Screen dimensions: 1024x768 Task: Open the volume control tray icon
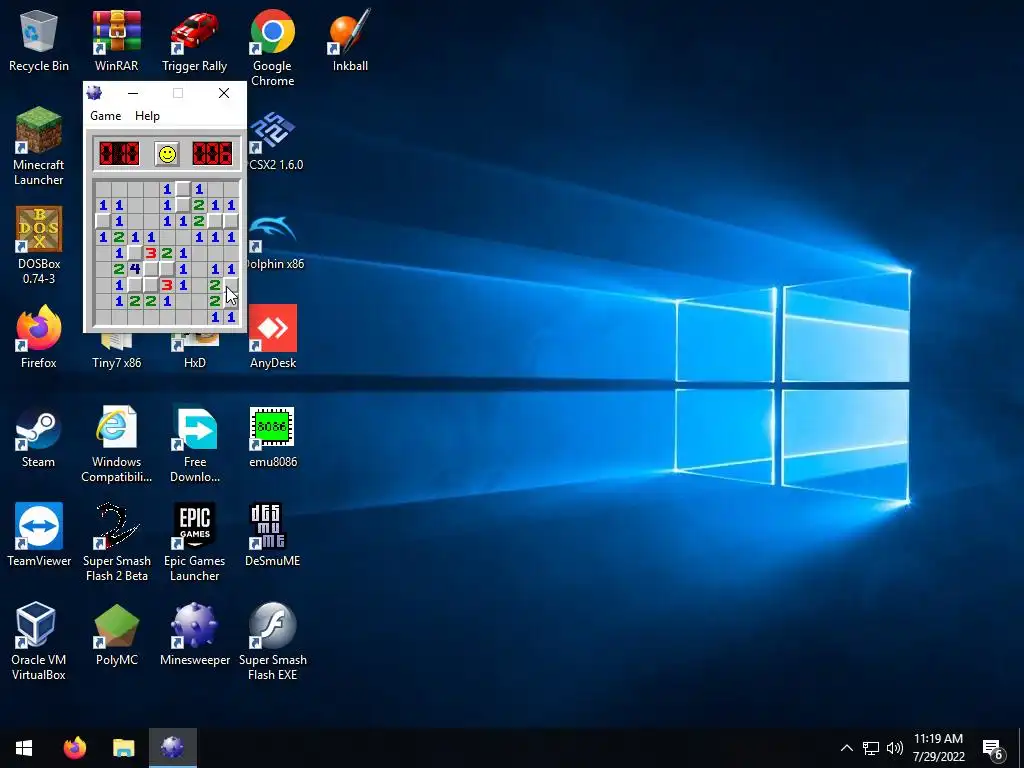point(895,748)
